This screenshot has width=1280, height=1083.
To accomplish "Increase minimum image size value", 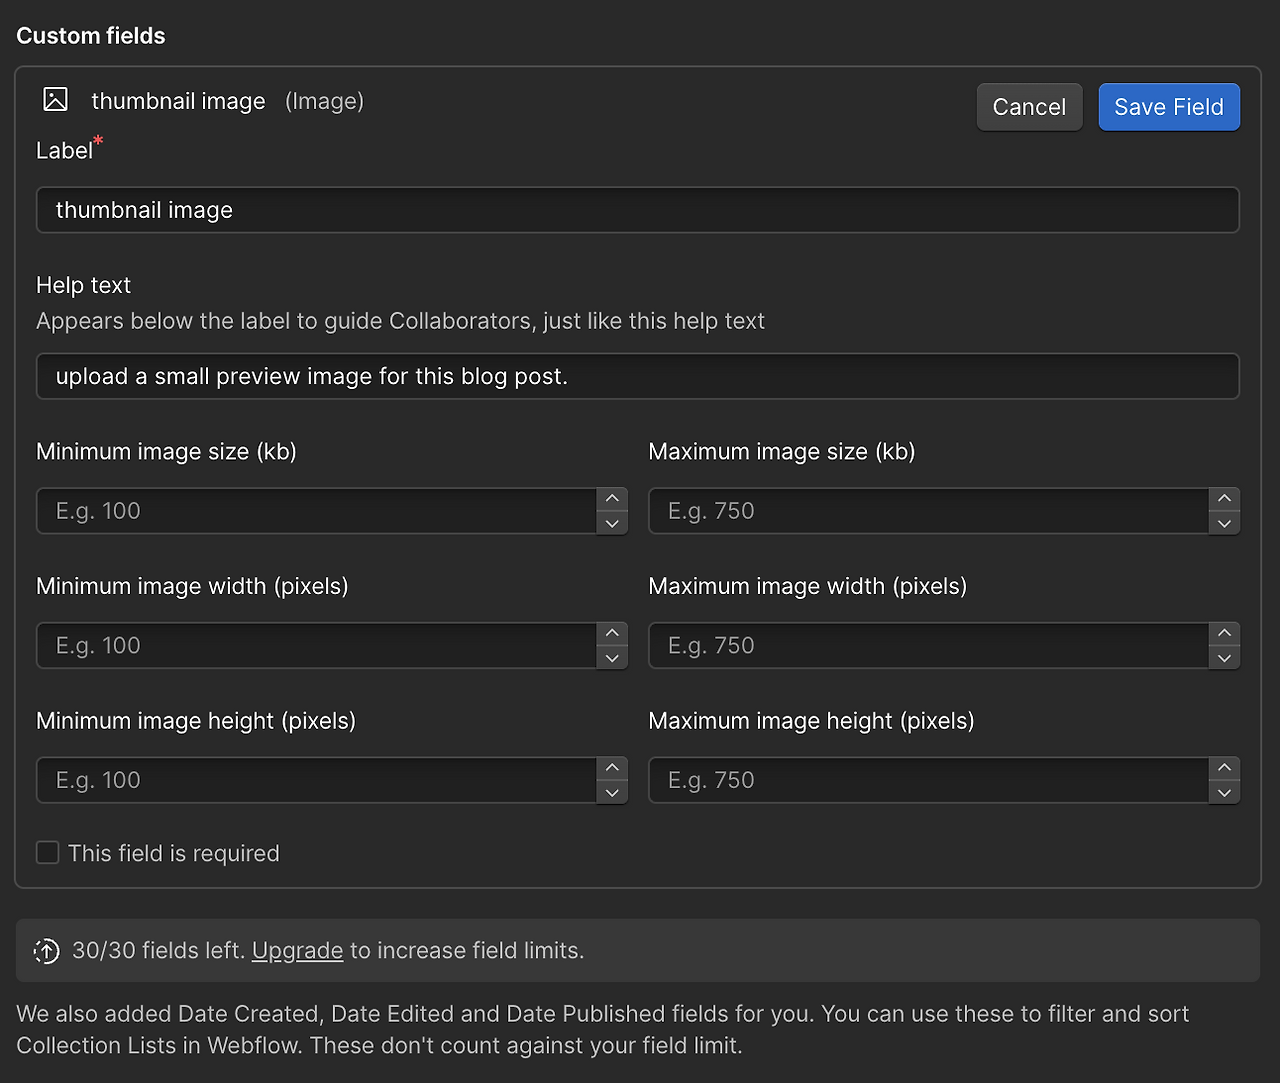I will pyautogui.click(x=612, y=499).
